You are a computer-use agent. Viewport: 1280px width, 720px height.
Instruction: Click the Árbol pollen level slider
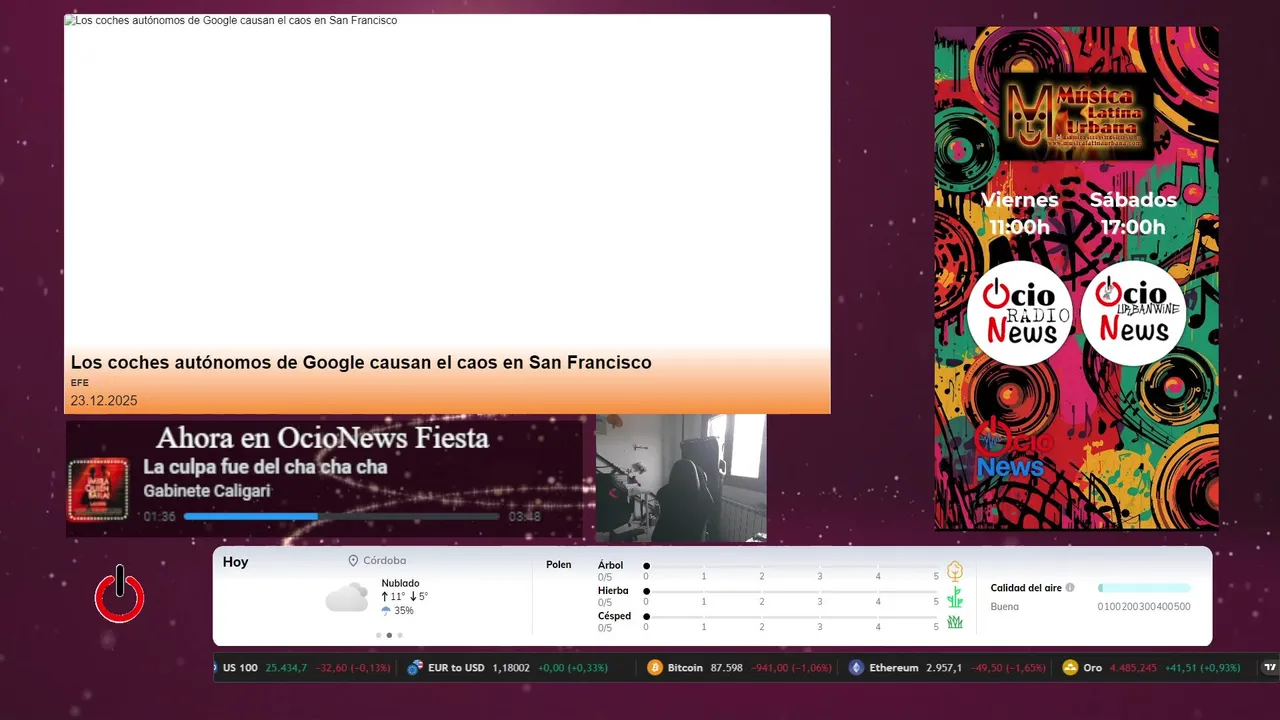tap(791, 566)
